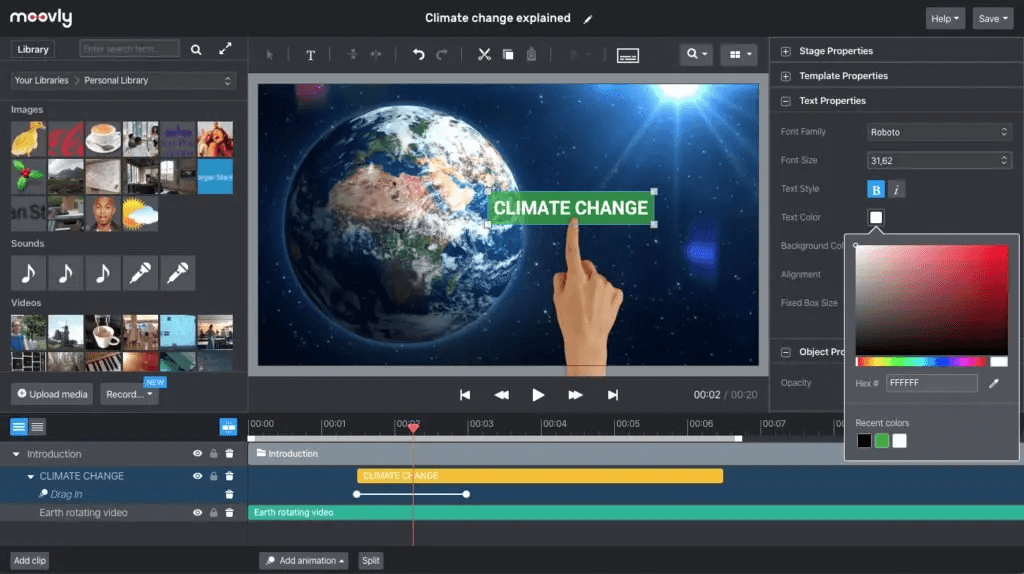This screenshot has width=1024, height=574.
Task: Skip to the start of video
Action: pyautogui.click(x=465, y=395)
